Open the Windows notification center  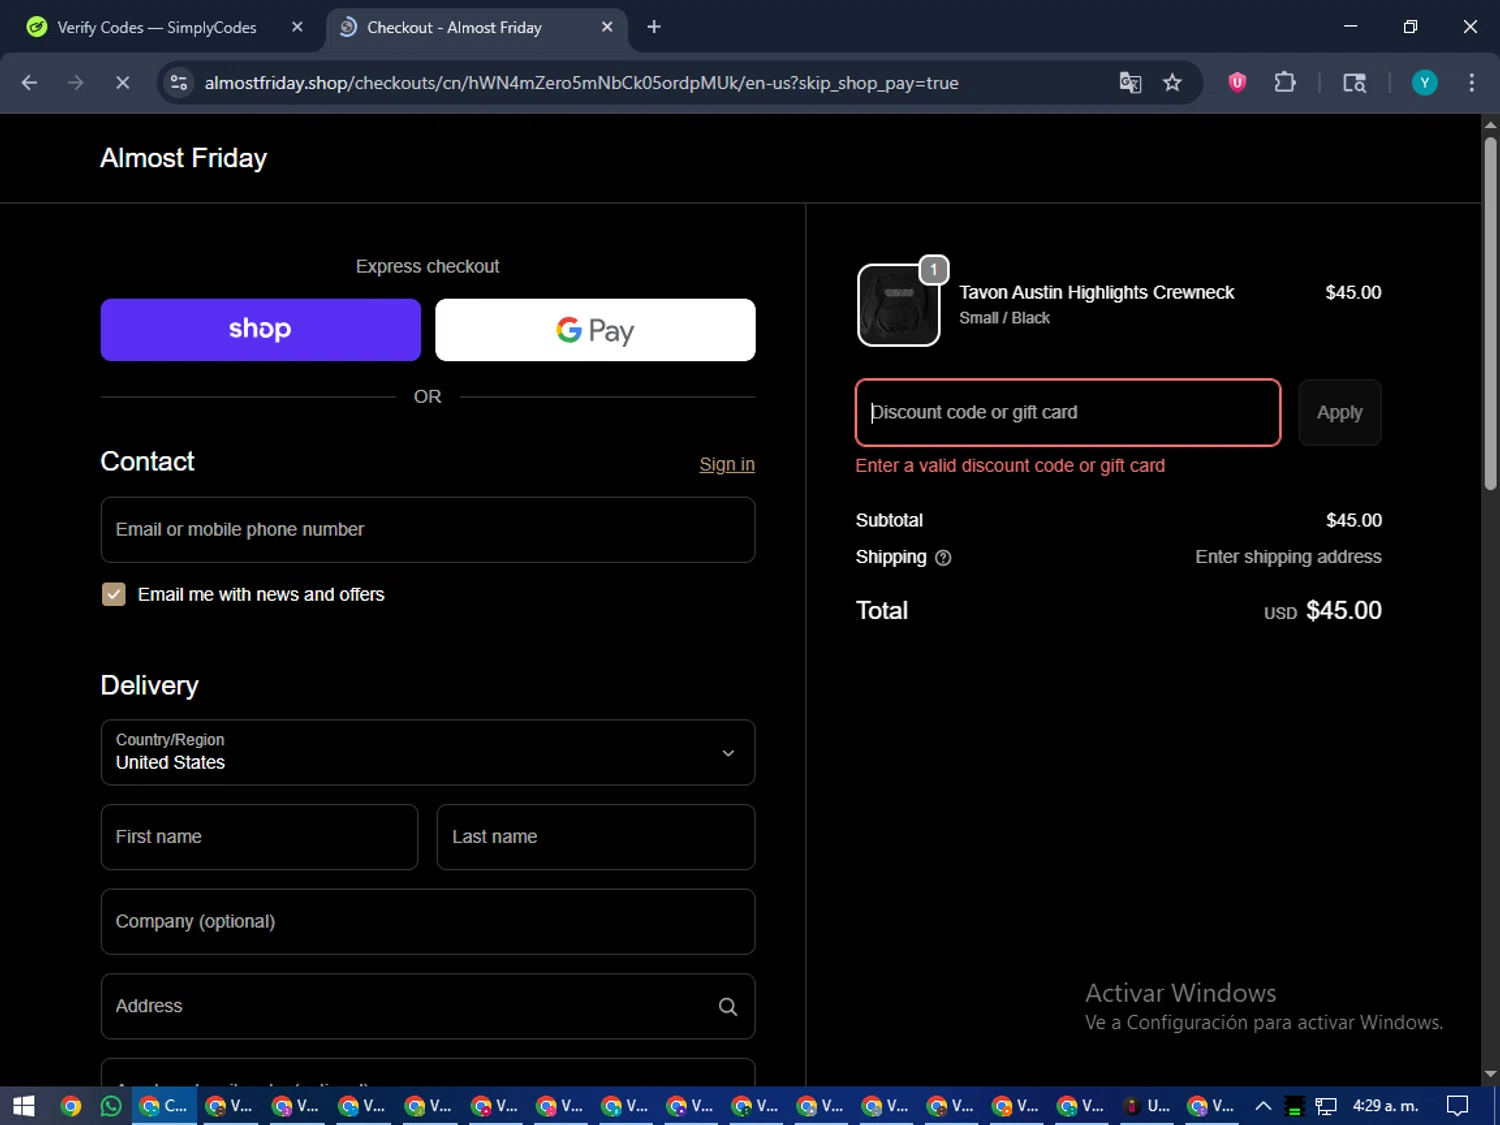click(x=1458, y=1106)
